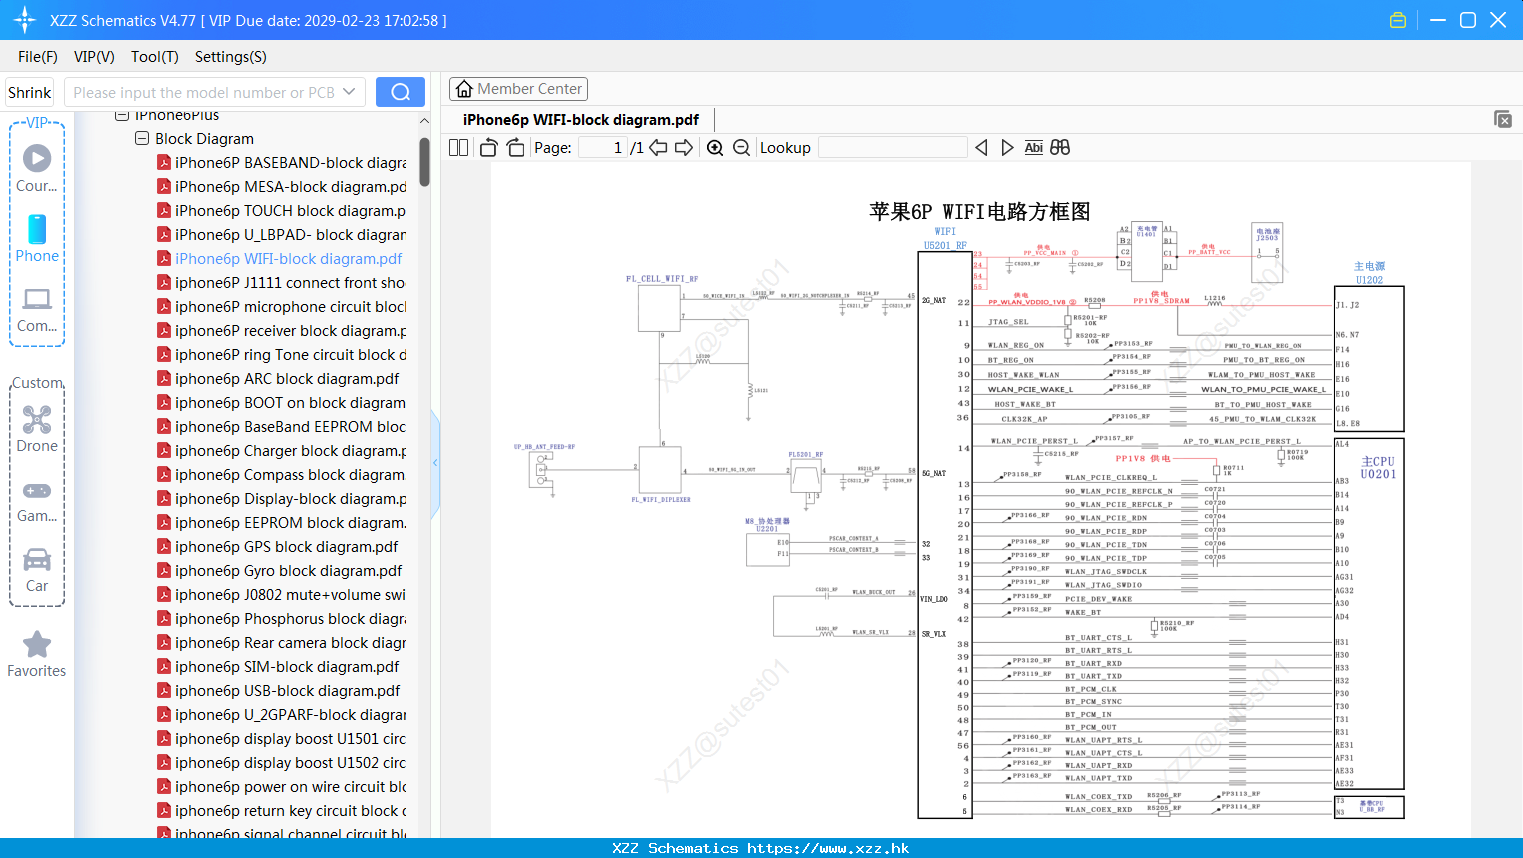Open iphone6p GPS block diagram.pdf

[x=278, y=546]
